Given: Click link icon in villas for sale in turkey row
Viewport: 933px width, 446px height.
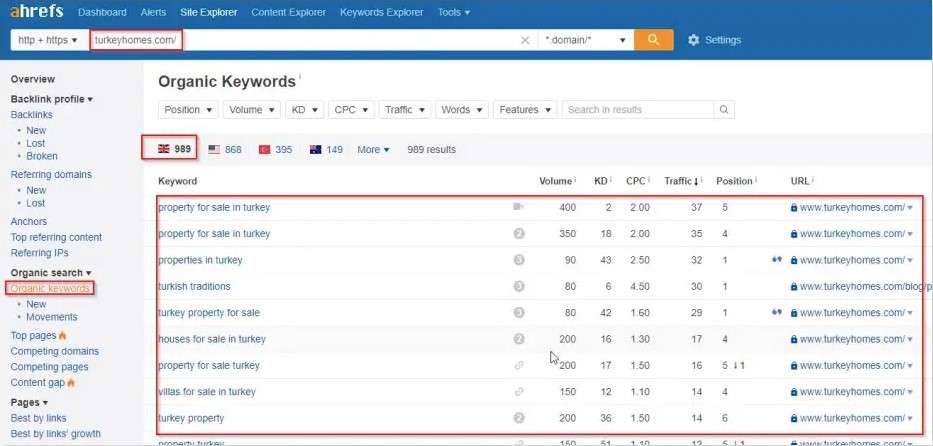Looking at the screenshot, I should (x=519, y=392).
